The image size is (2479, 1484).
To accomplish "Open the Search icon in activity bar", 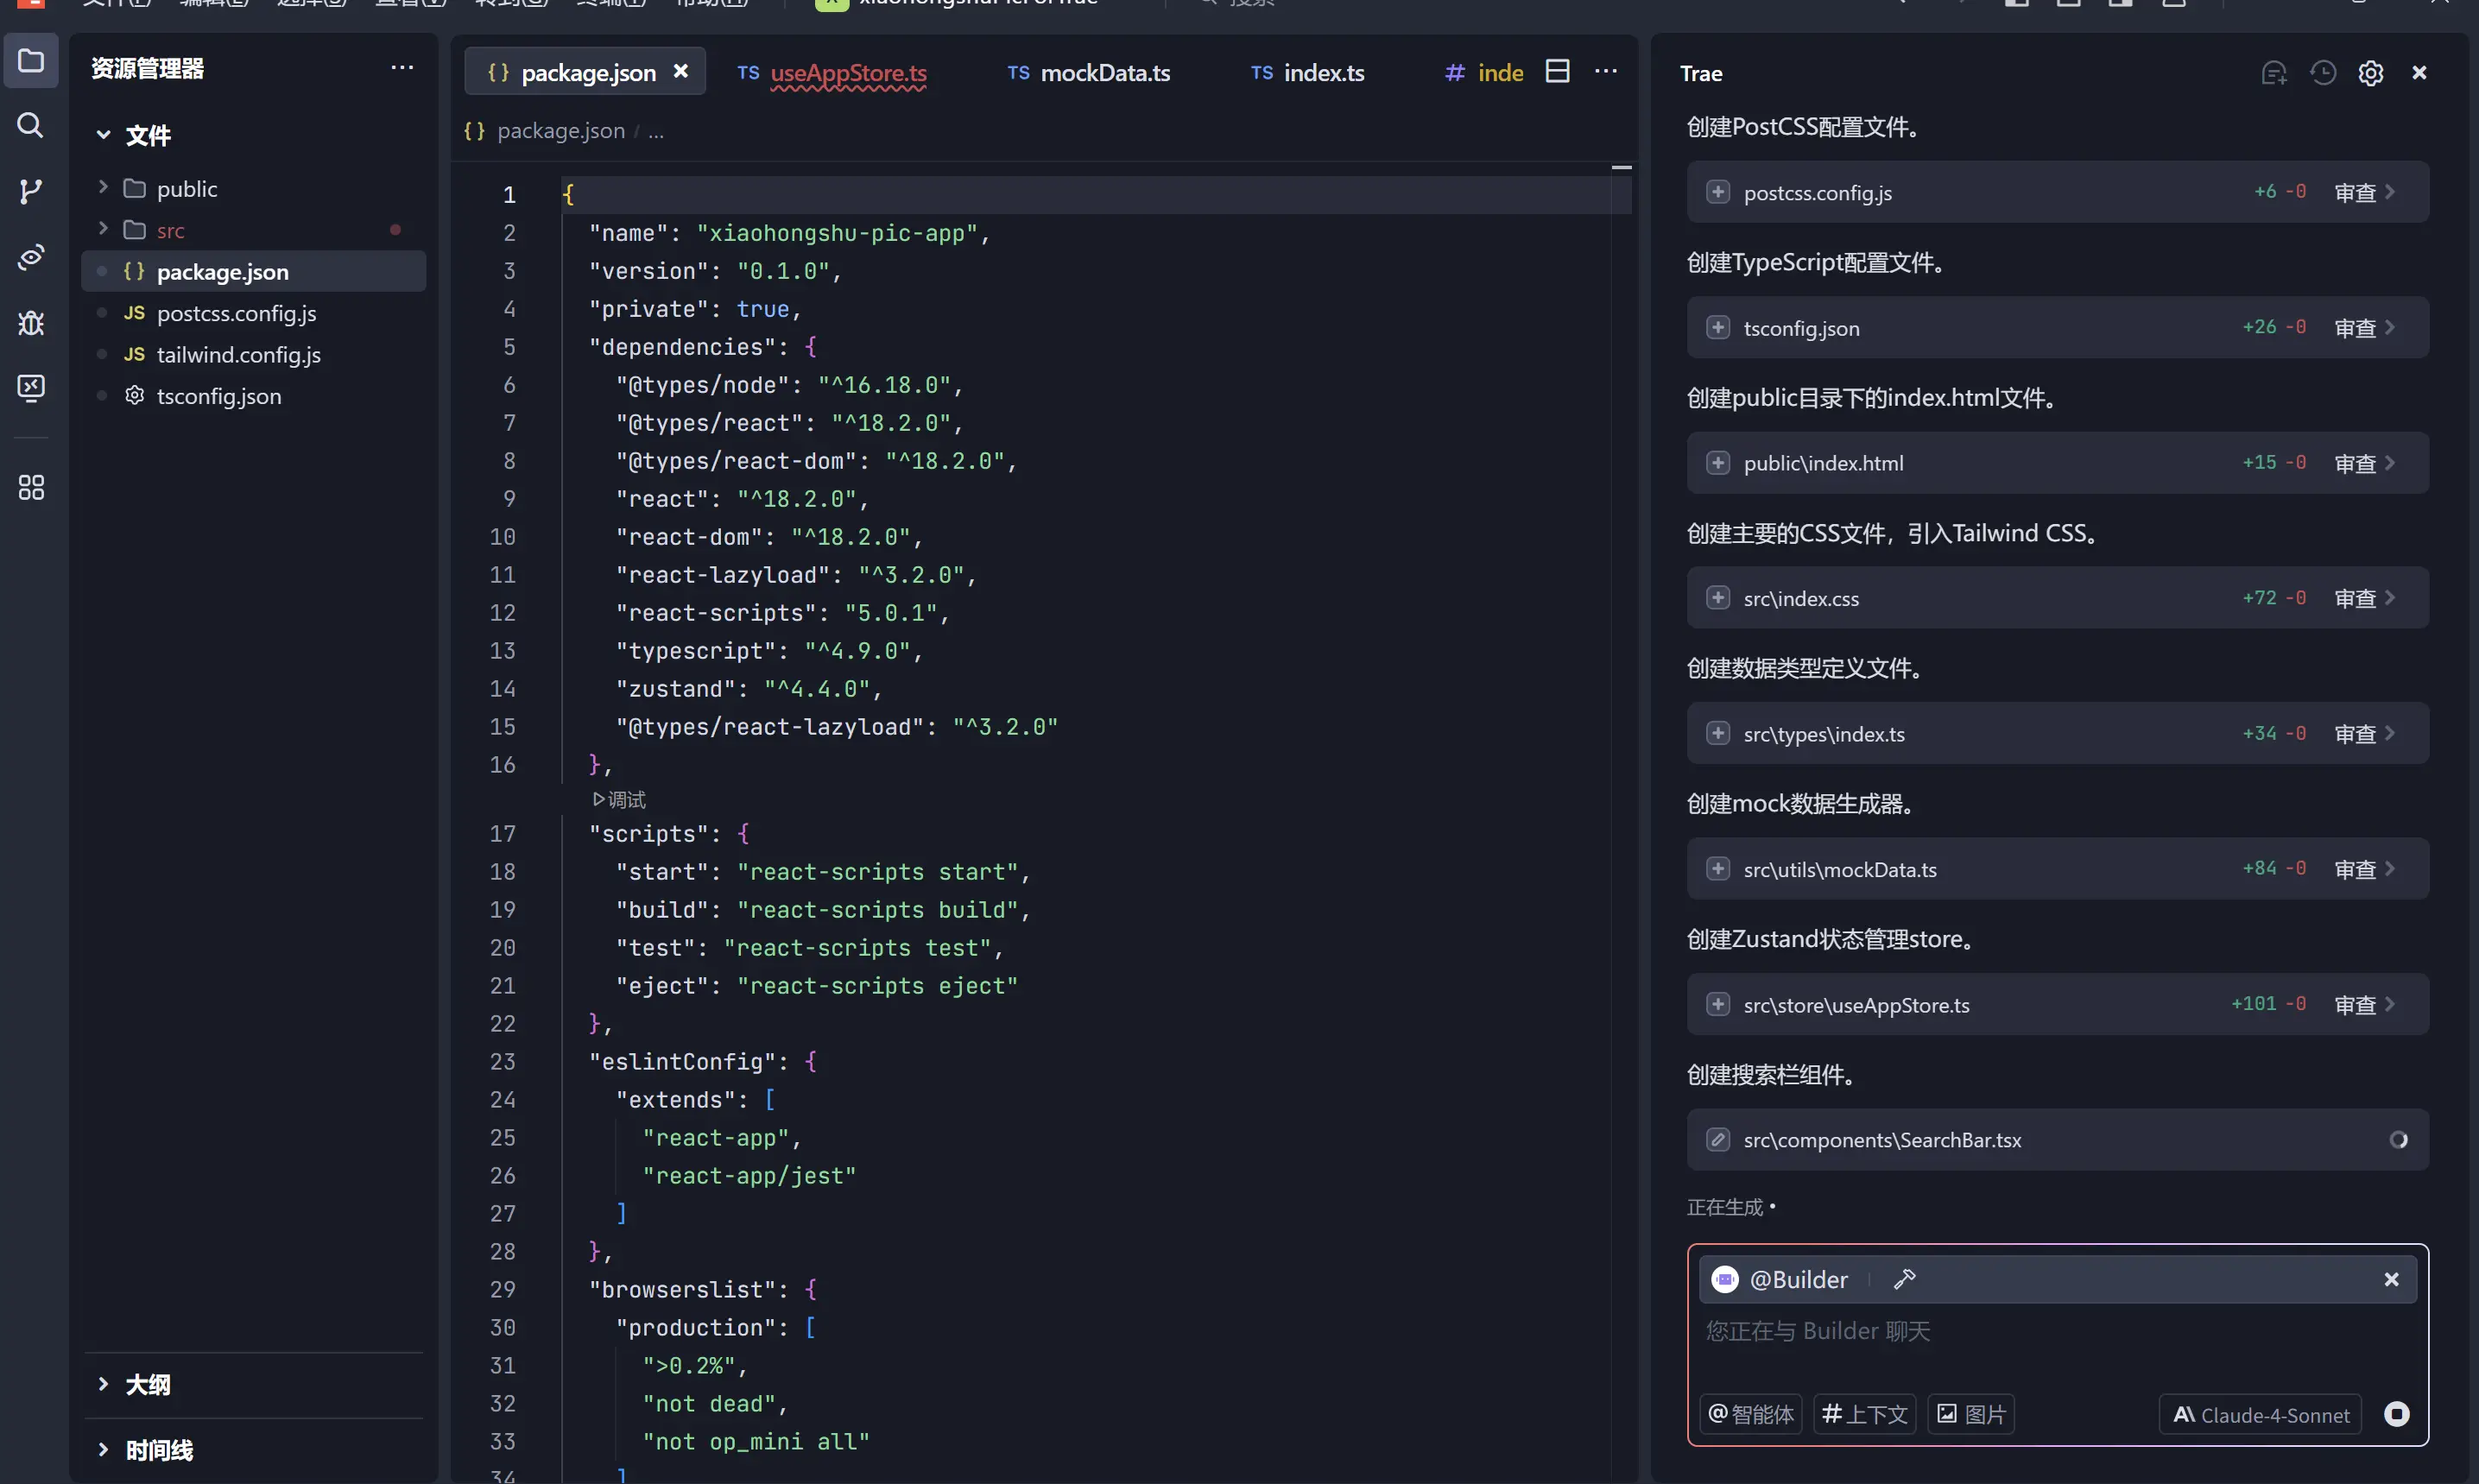I will (x=31, y=125).
